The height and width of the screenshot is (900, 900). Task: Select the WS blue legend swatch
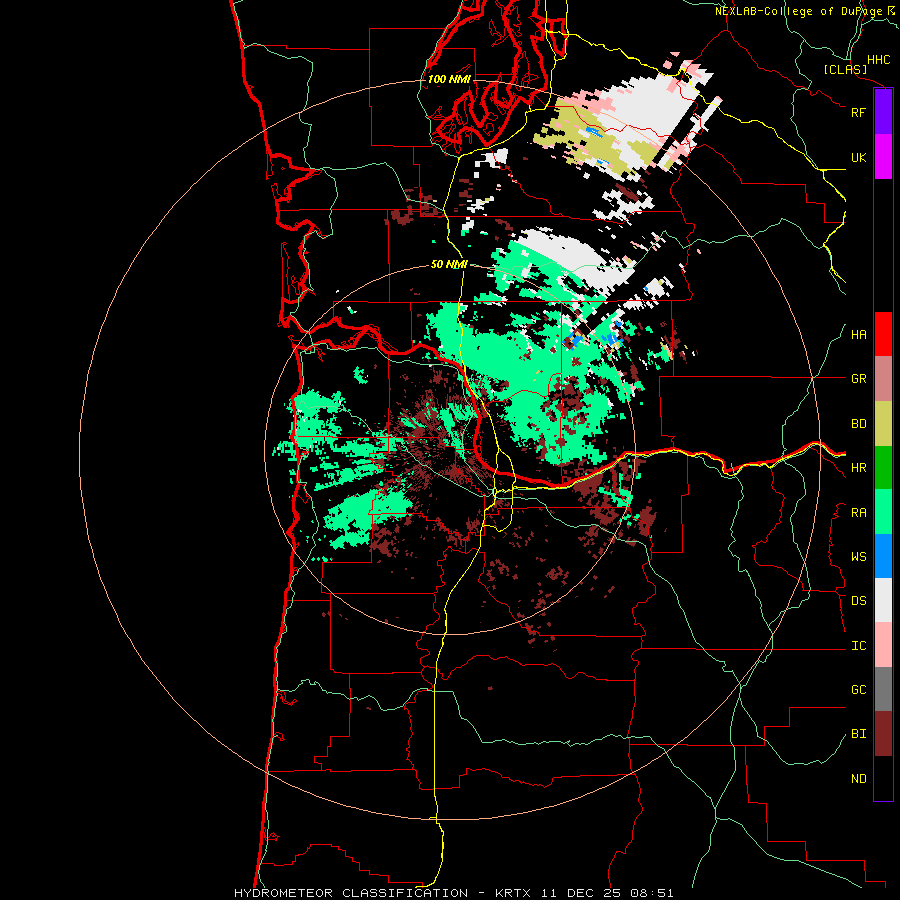pyautogui.click(x=883, y=556)
